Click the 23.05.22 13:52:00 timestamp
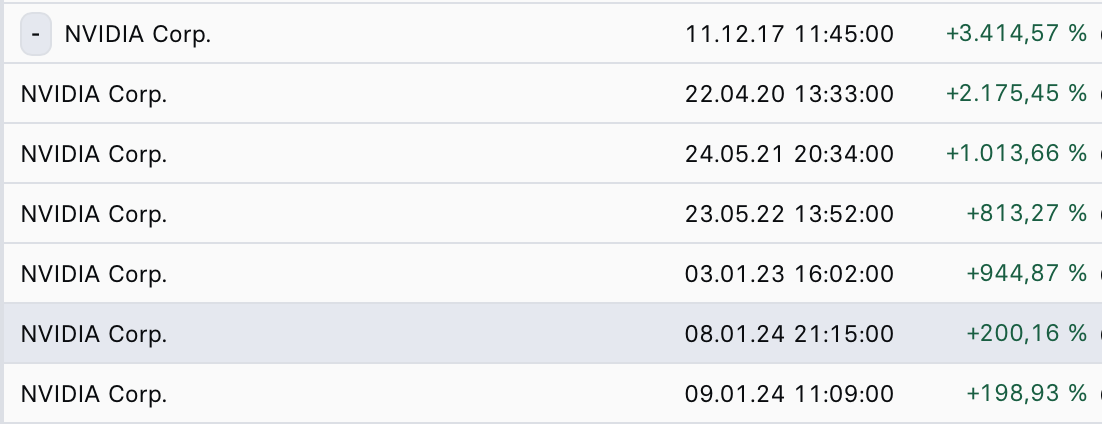This screenshot has width=1102, height=424. (789, 214)
